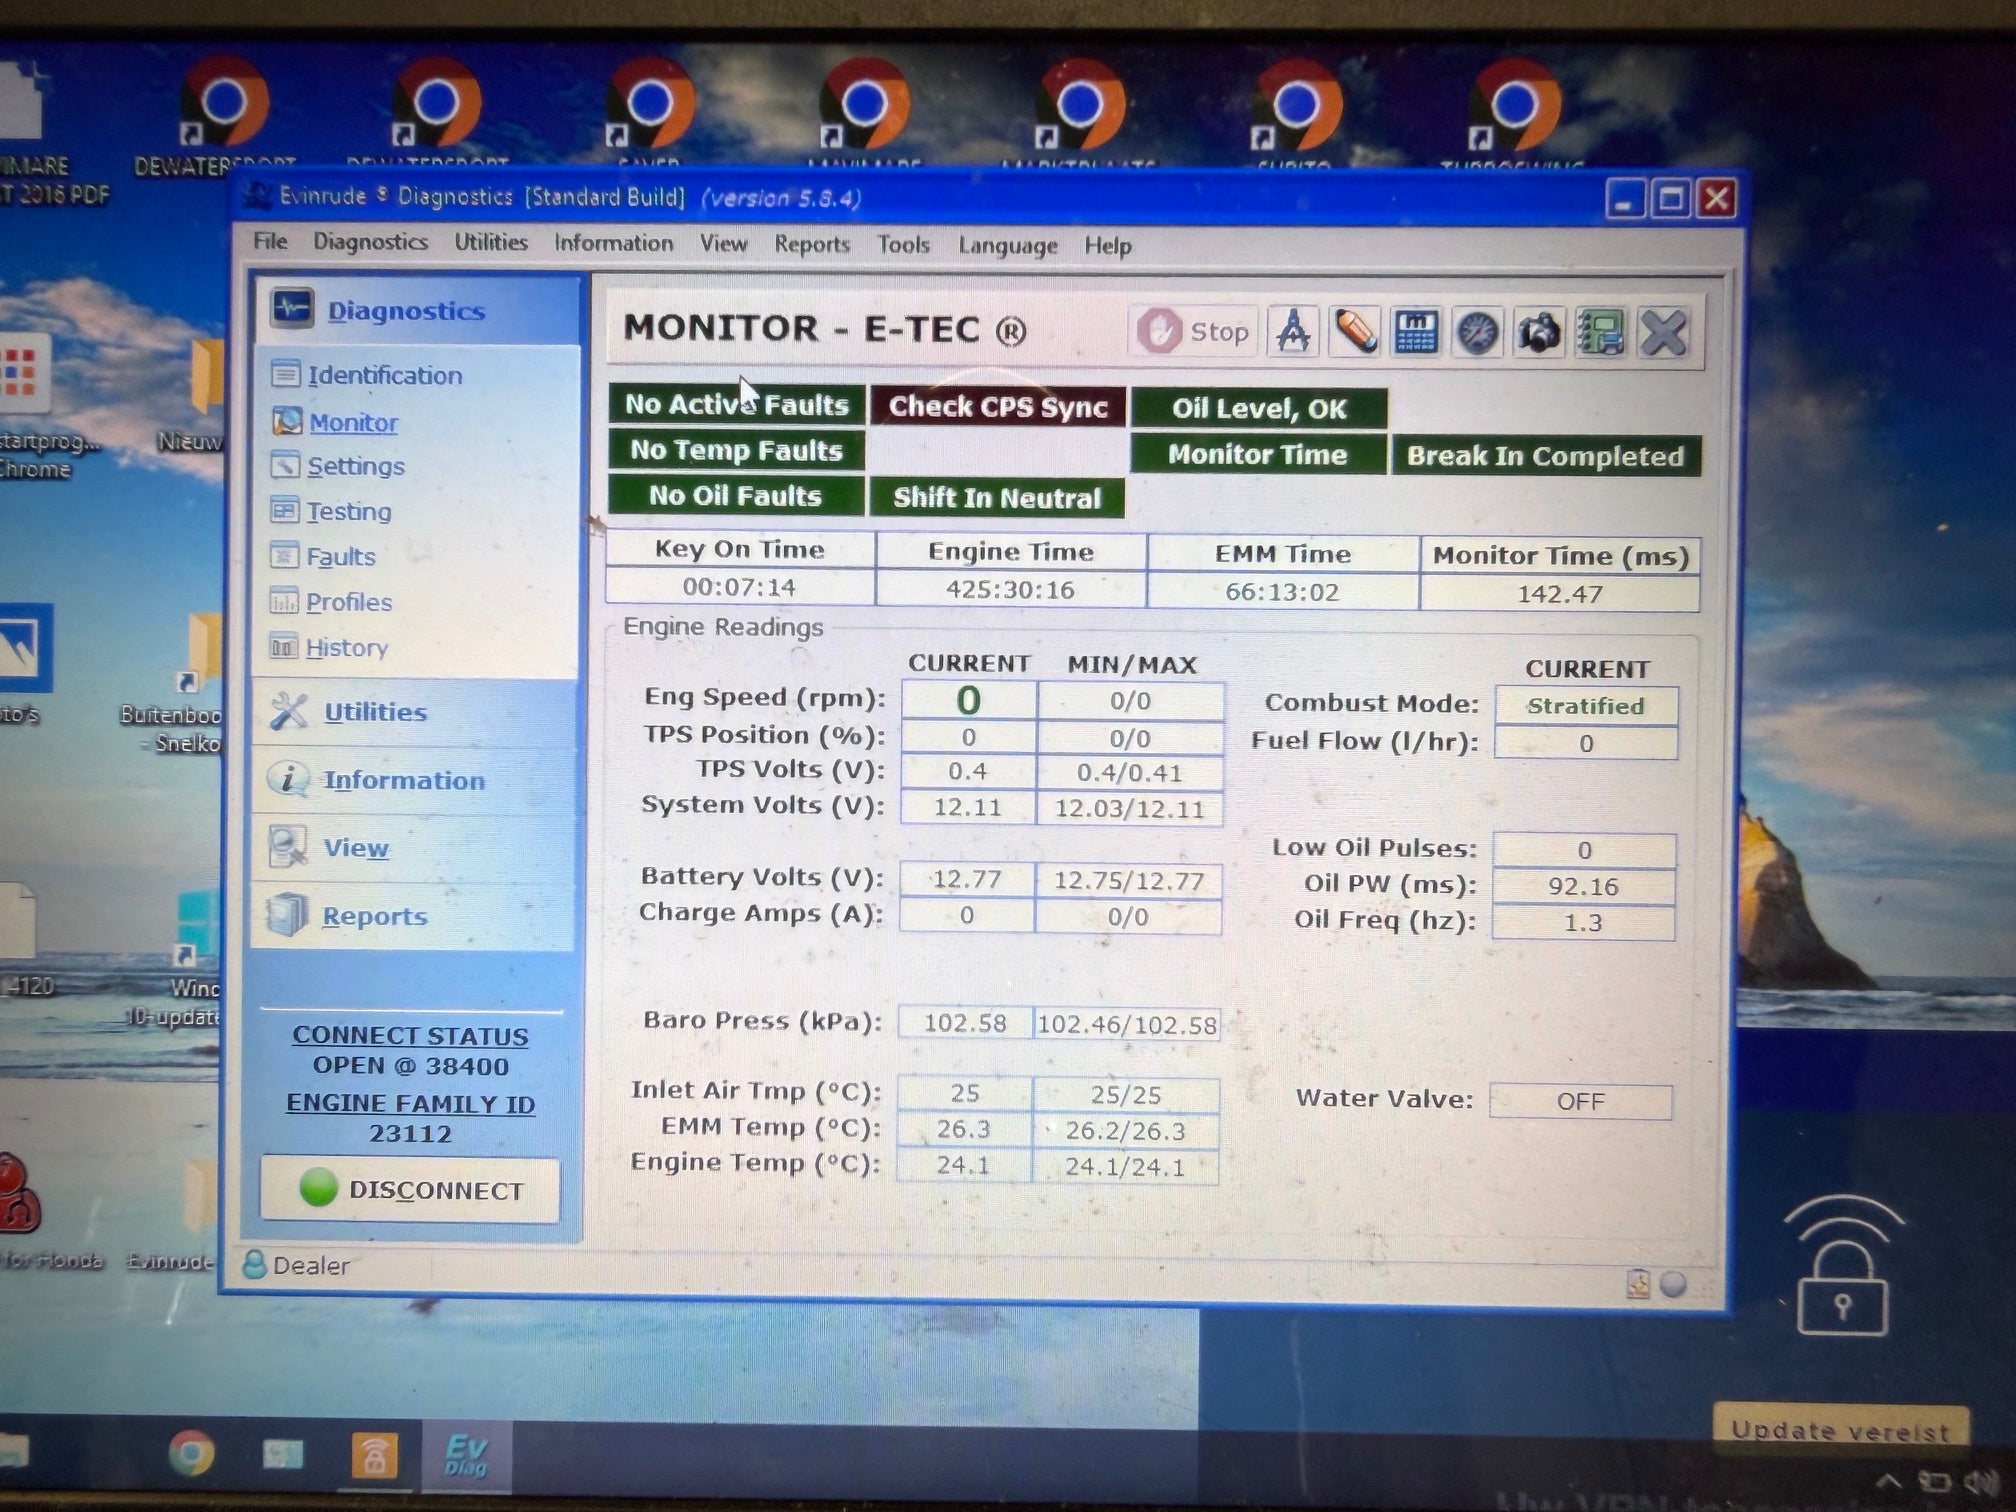The image size is (2016, 1512).
Task: Open the Utilities menu in the menu bar
Action: point(491,242)
